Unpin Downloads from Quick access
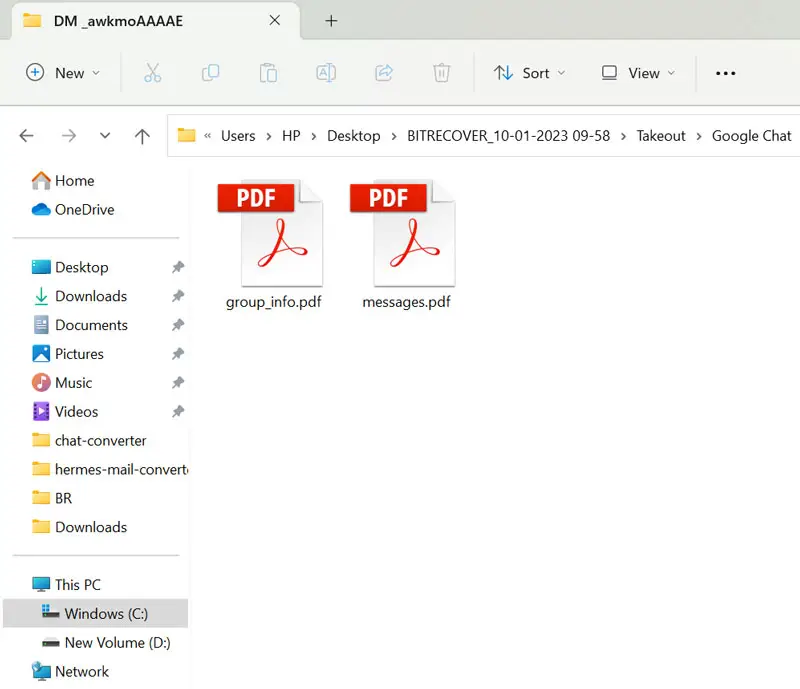 (x=178, y=296)
